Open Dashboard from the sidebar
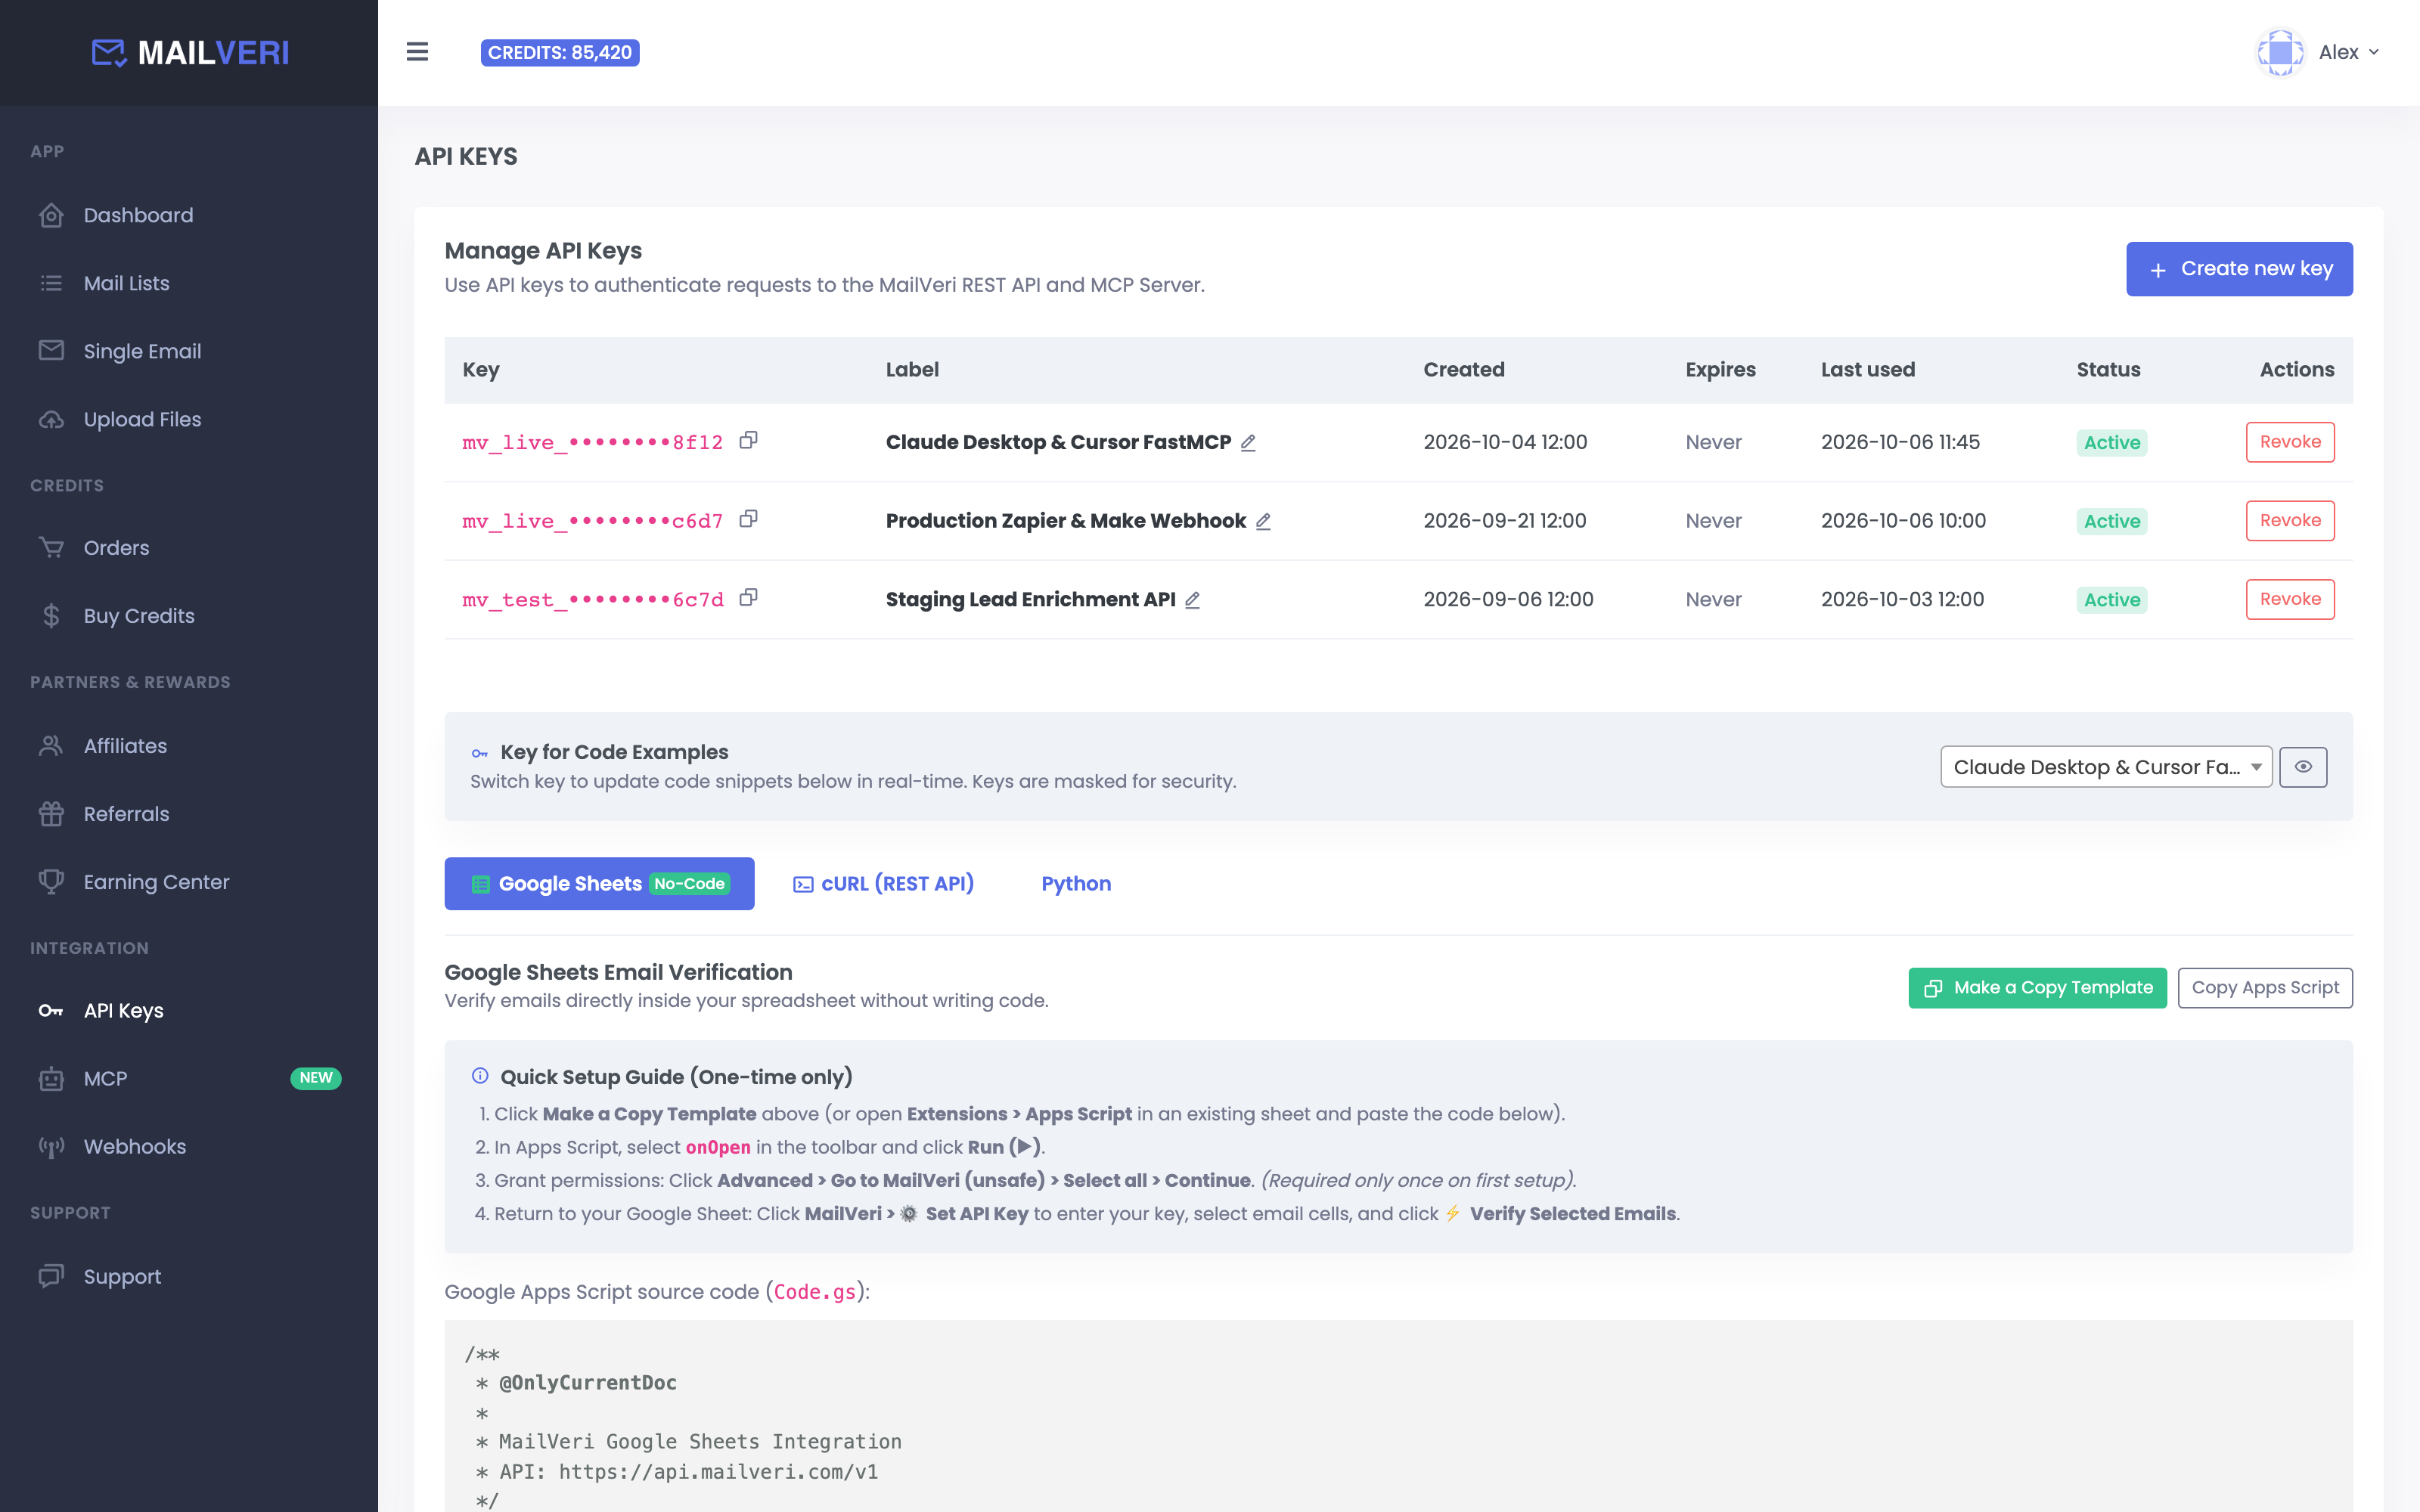Screen dimensions: 2420x1512 pyautogui.click(x=138, y=215)
